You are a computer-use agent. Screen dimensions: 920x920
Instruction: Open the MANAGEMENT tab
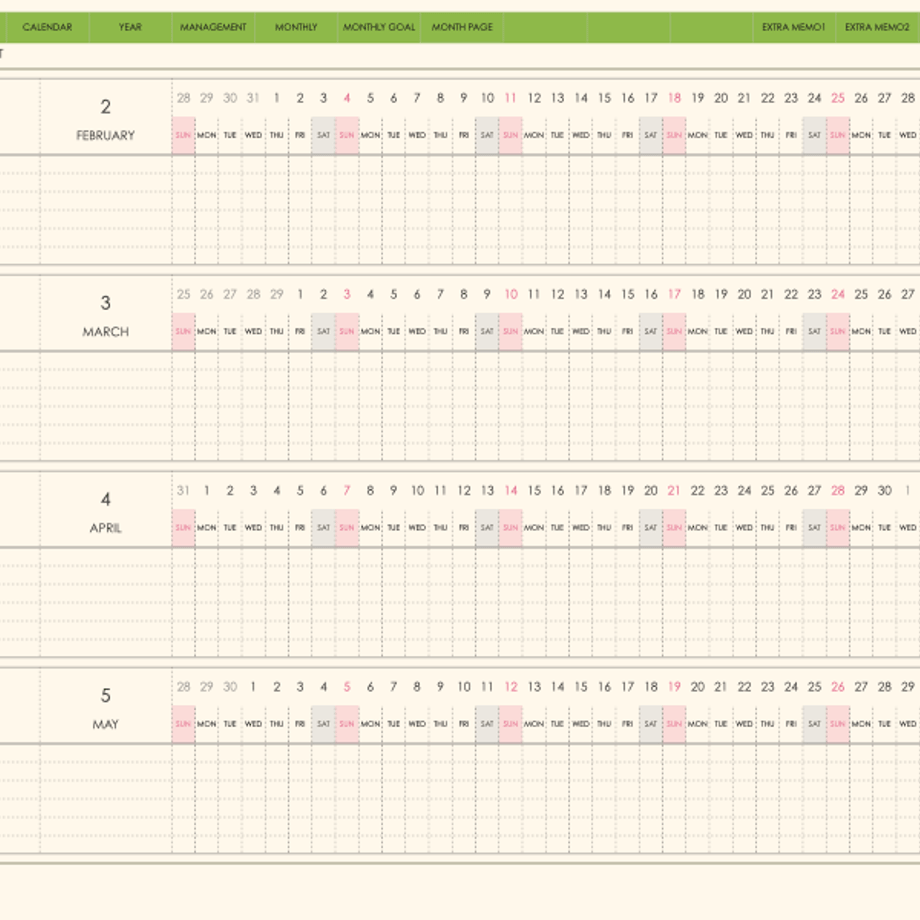click(213, 27)
